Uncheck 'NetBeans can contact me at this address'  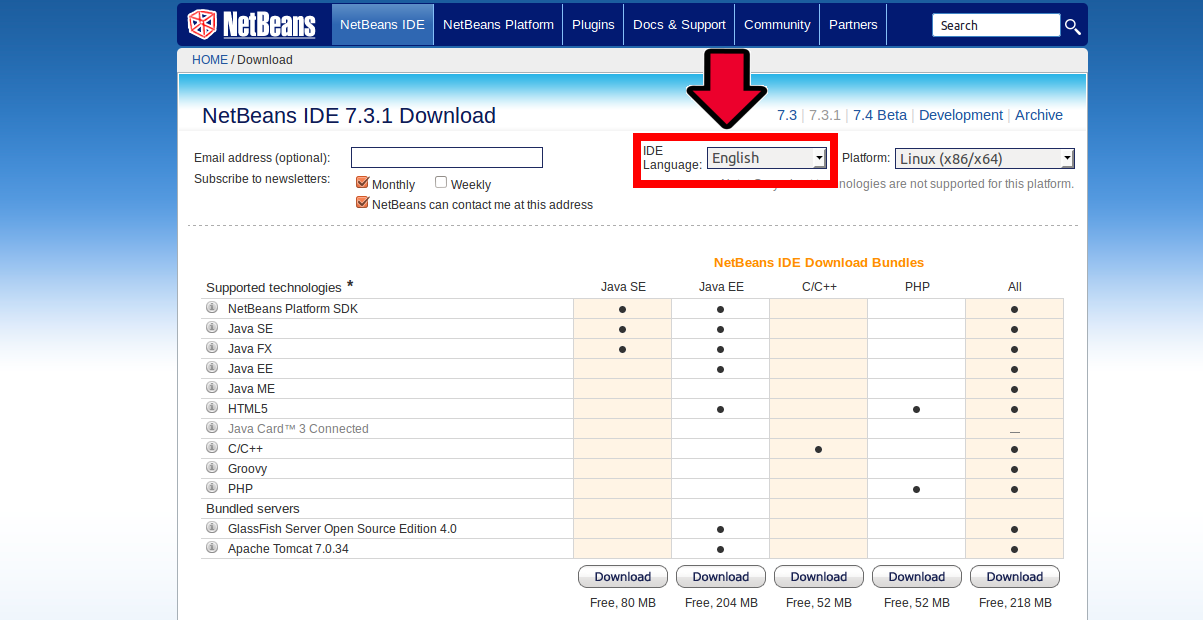[x=362, y=202]
